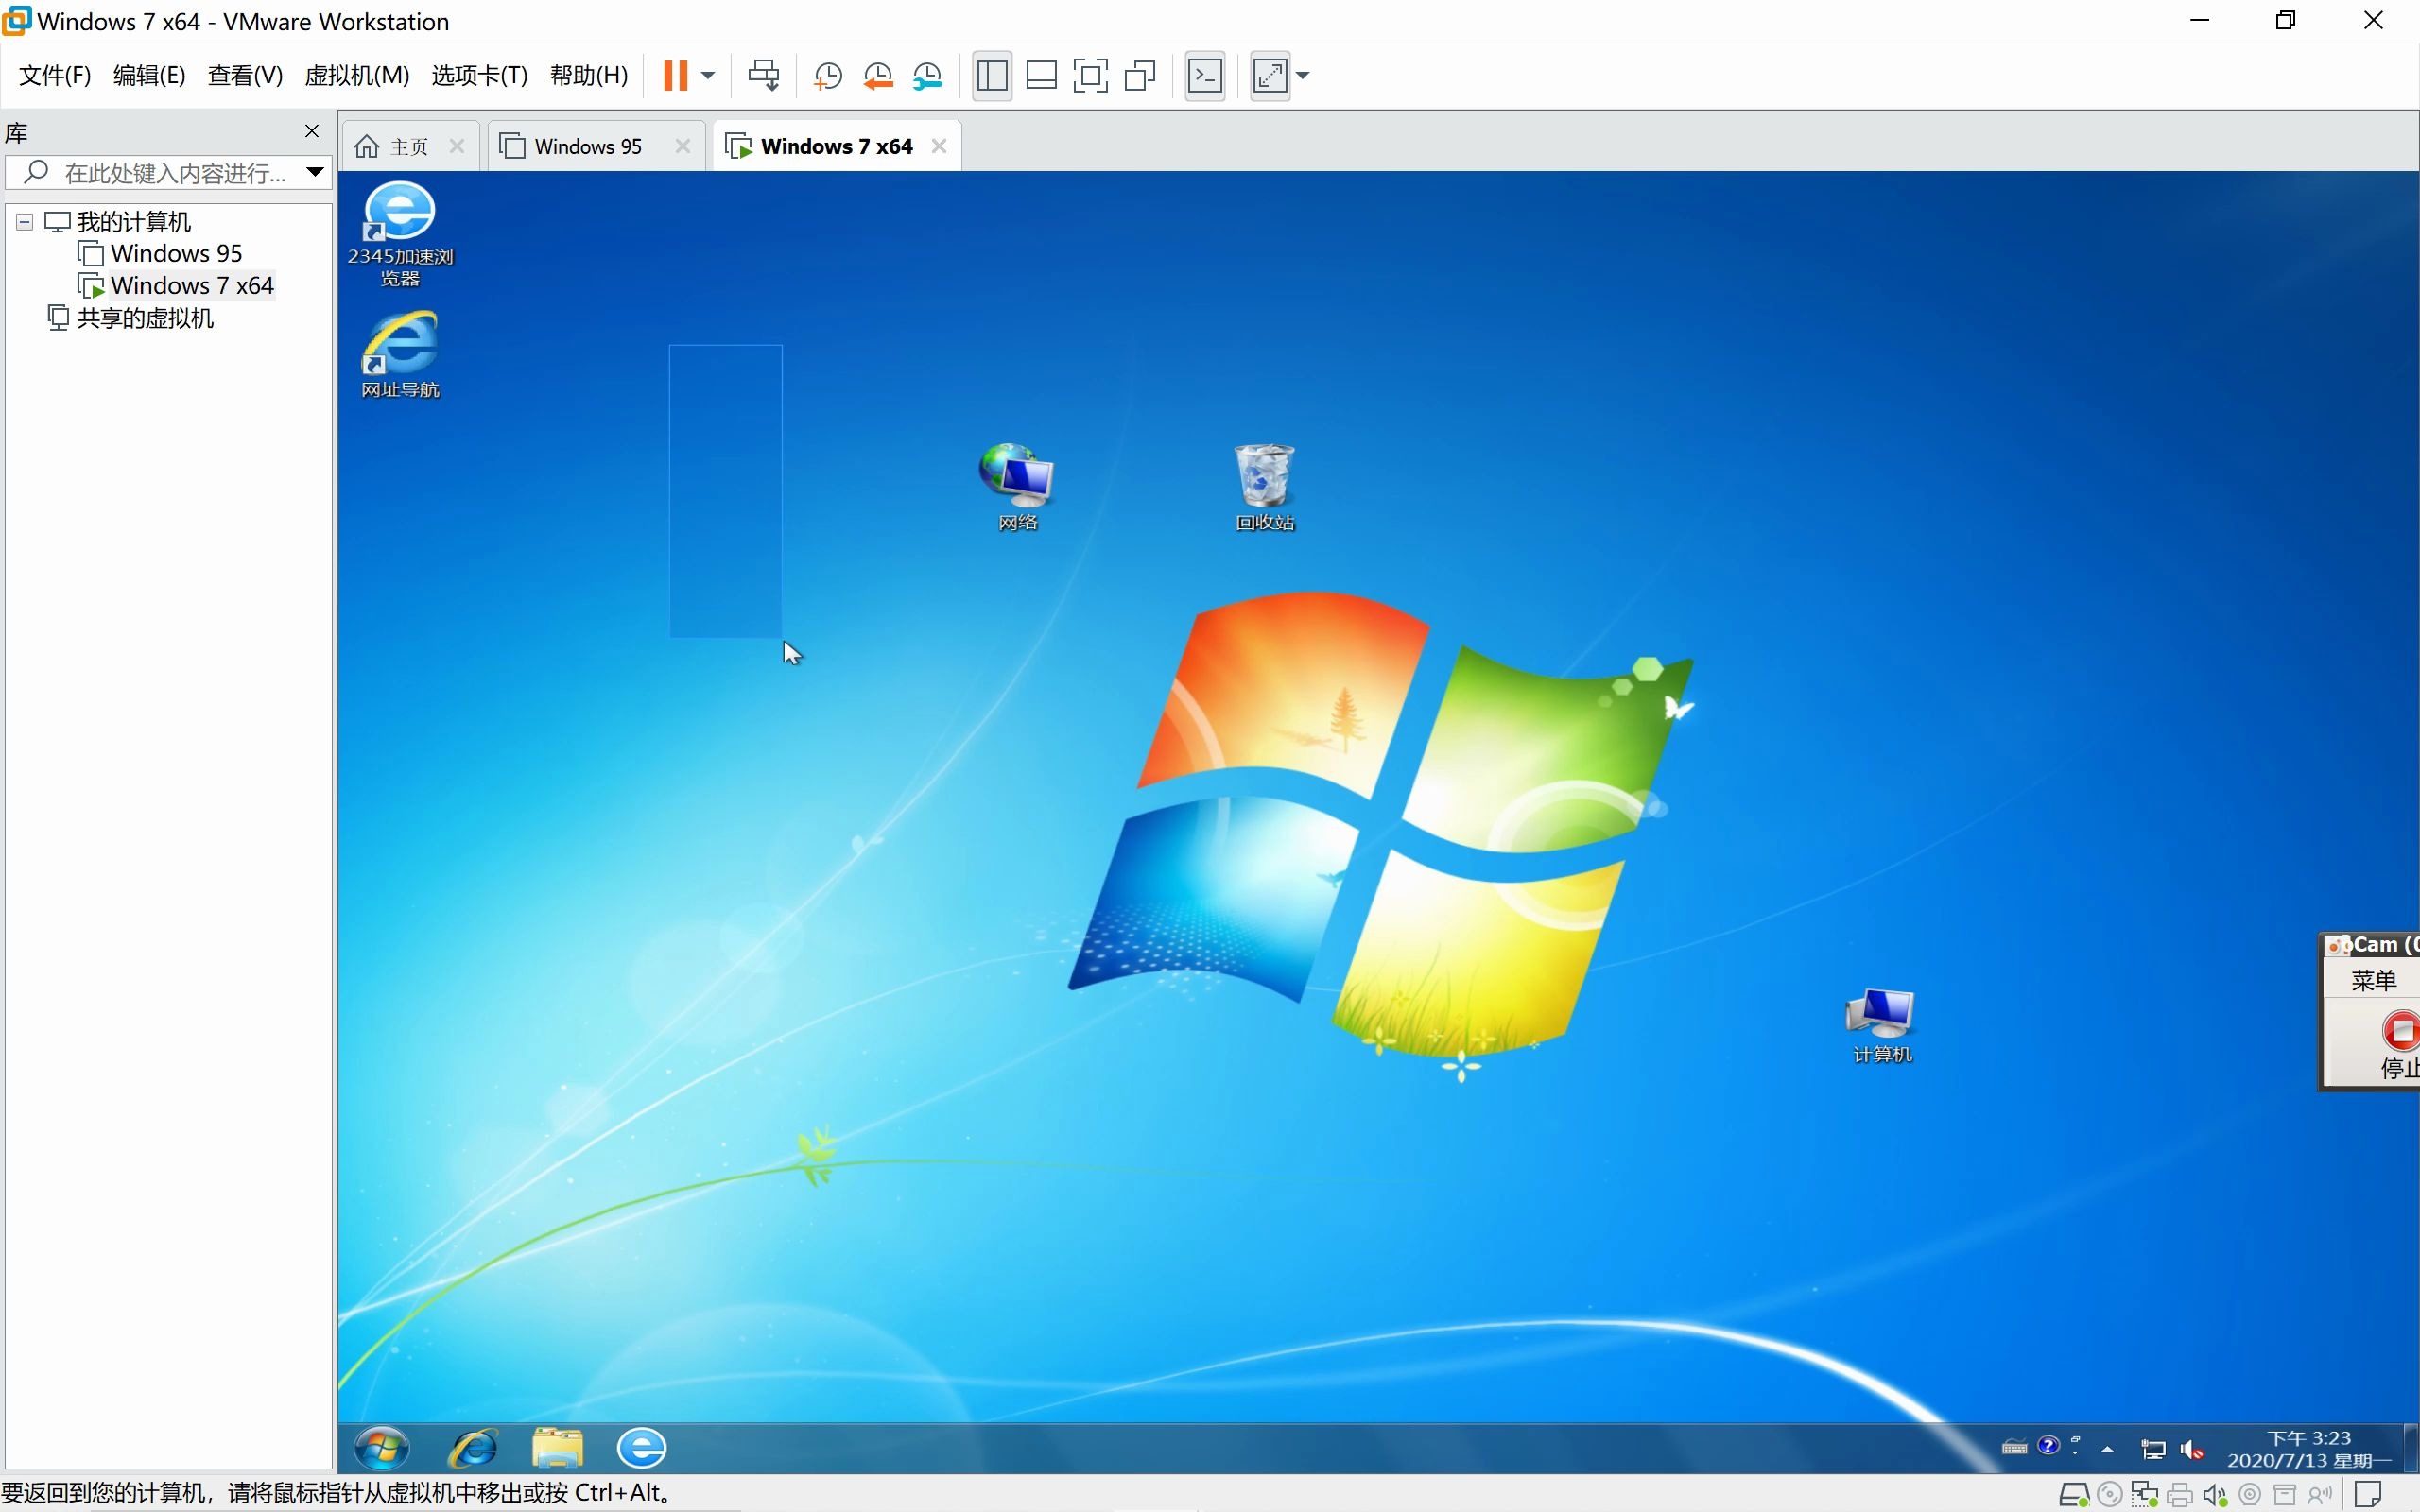Revert to the previous snapshot
The height and width of the screenshot is (1512, 2420).
pyautogui.click(x=878, y=75)
